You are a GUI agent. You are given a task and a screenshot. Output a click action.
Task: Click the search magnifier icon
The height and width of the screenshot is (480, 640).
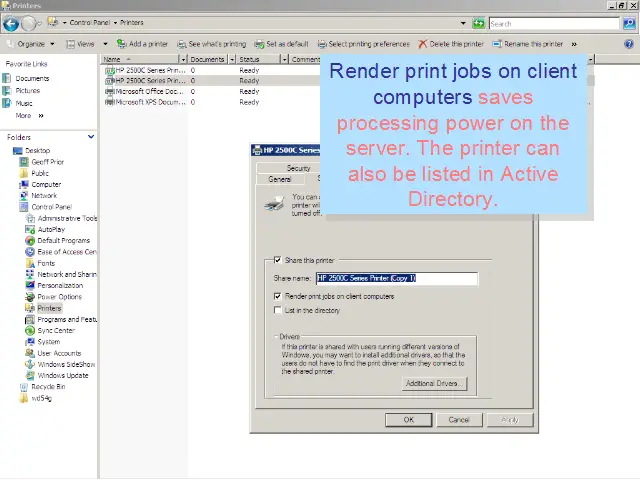[x=629, y=24]
